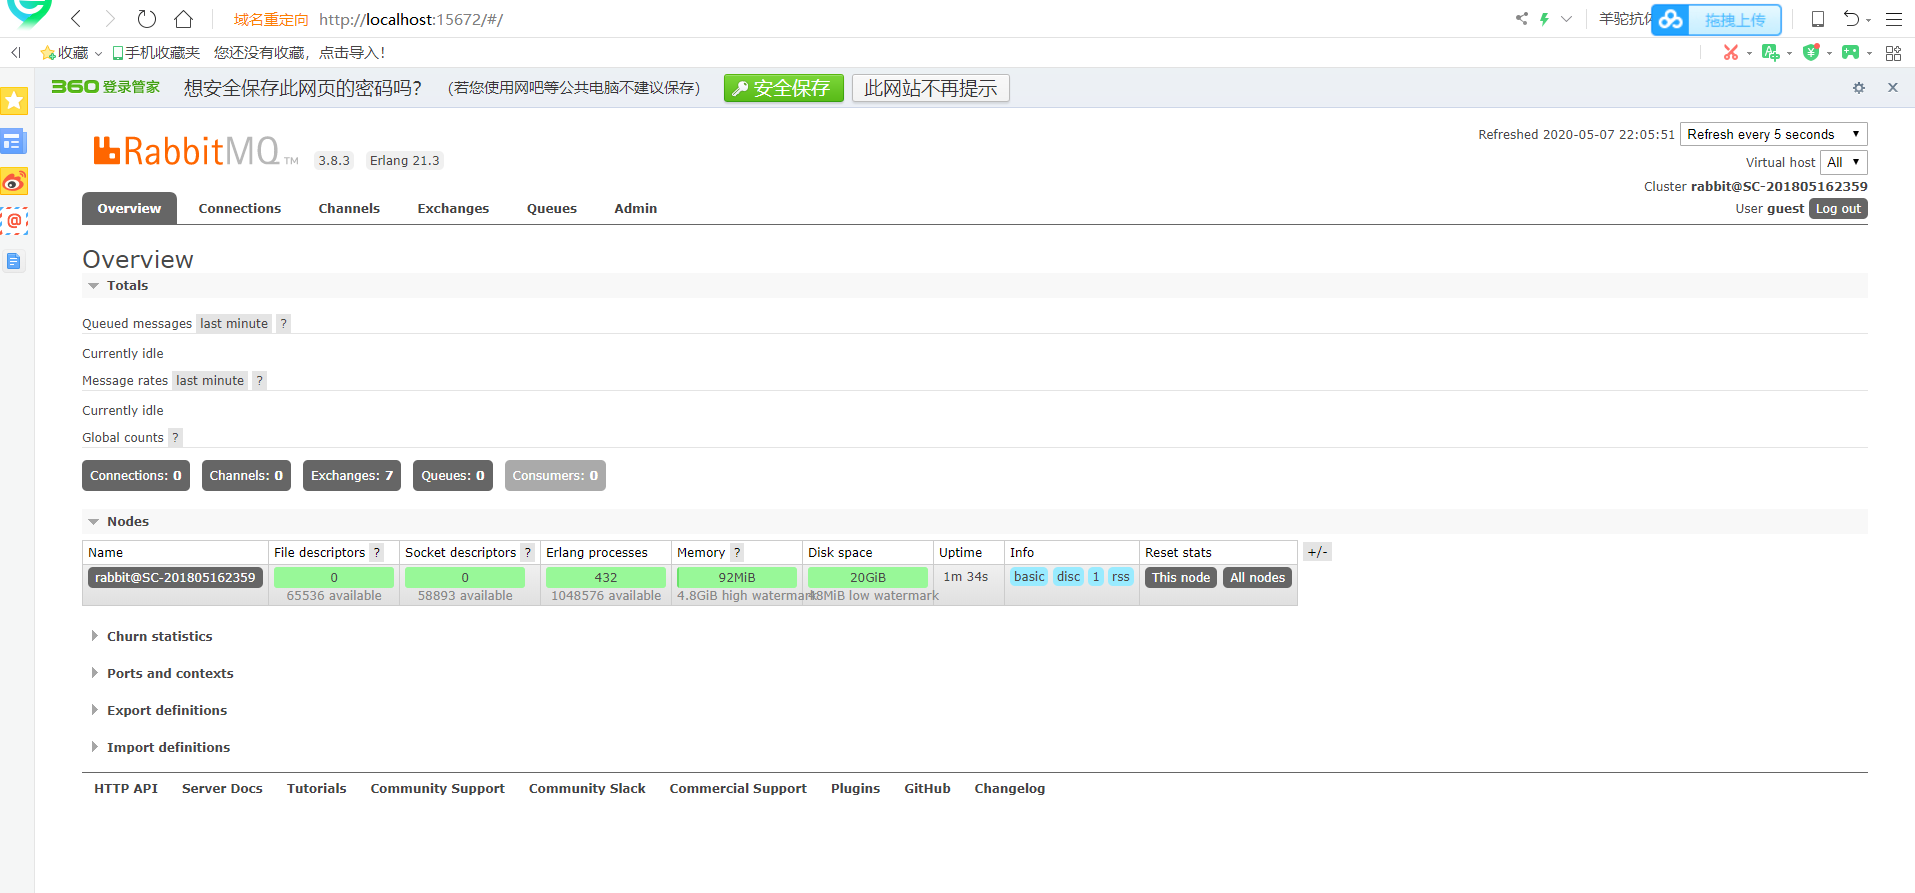Open help for Global counts

tap(175, 437)
